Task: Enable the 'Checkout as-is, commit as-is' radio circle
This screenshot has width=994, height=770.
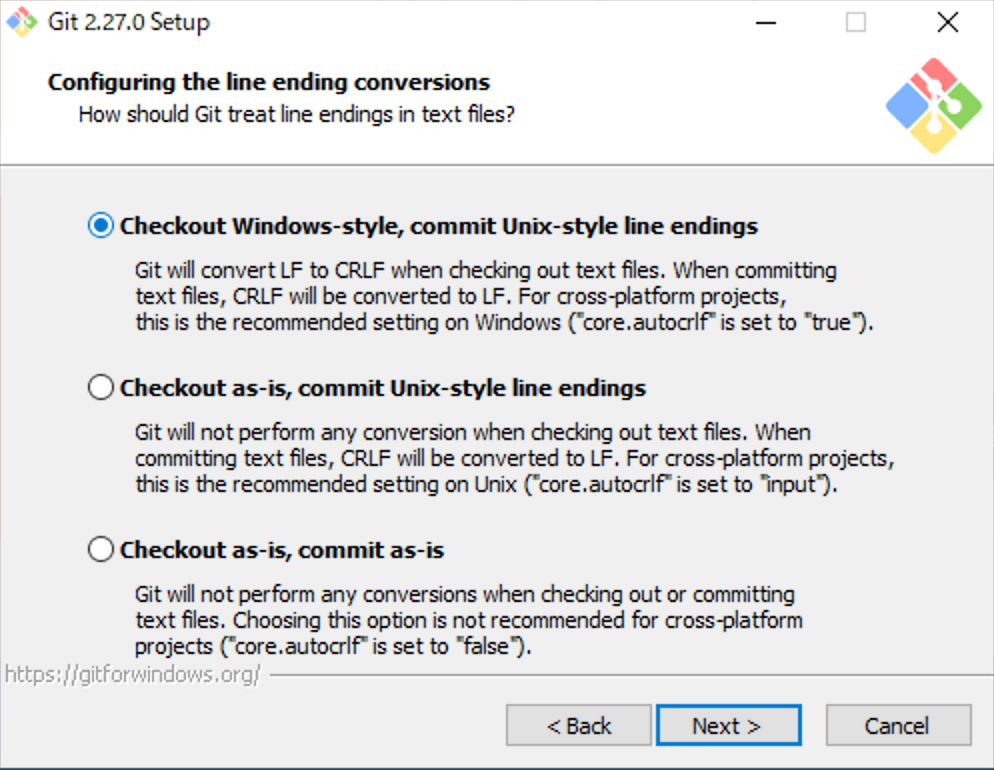Action: pos(101,550)
